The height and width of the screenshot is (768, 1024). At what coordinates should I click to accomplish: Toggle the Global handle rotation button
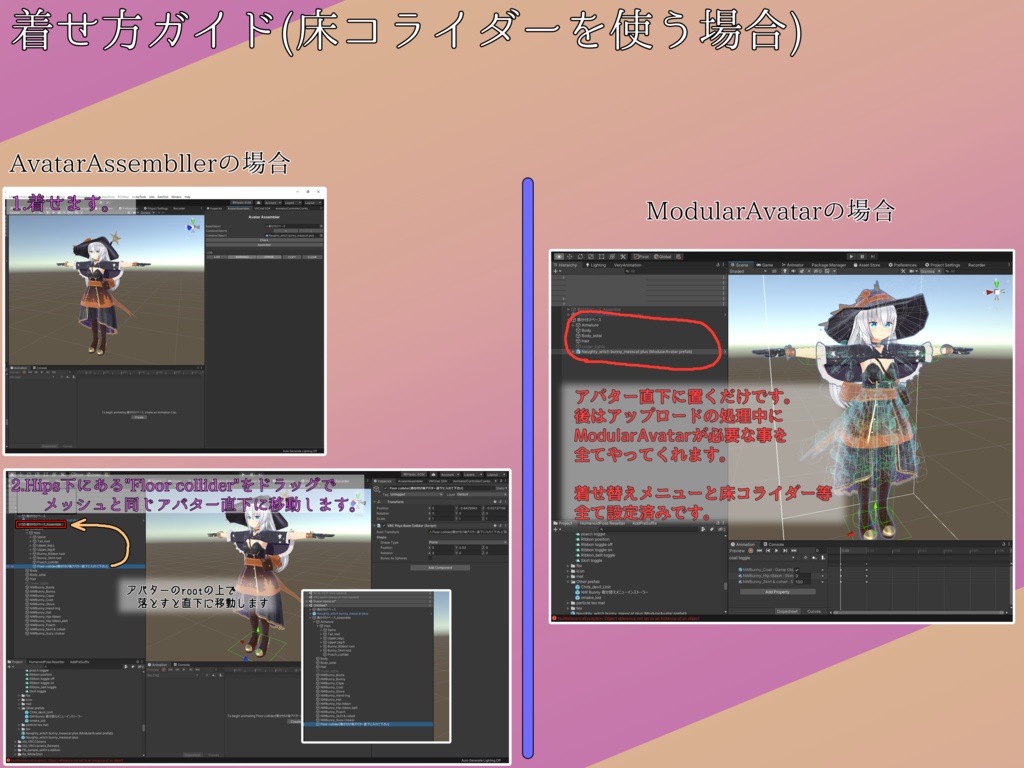662,257
